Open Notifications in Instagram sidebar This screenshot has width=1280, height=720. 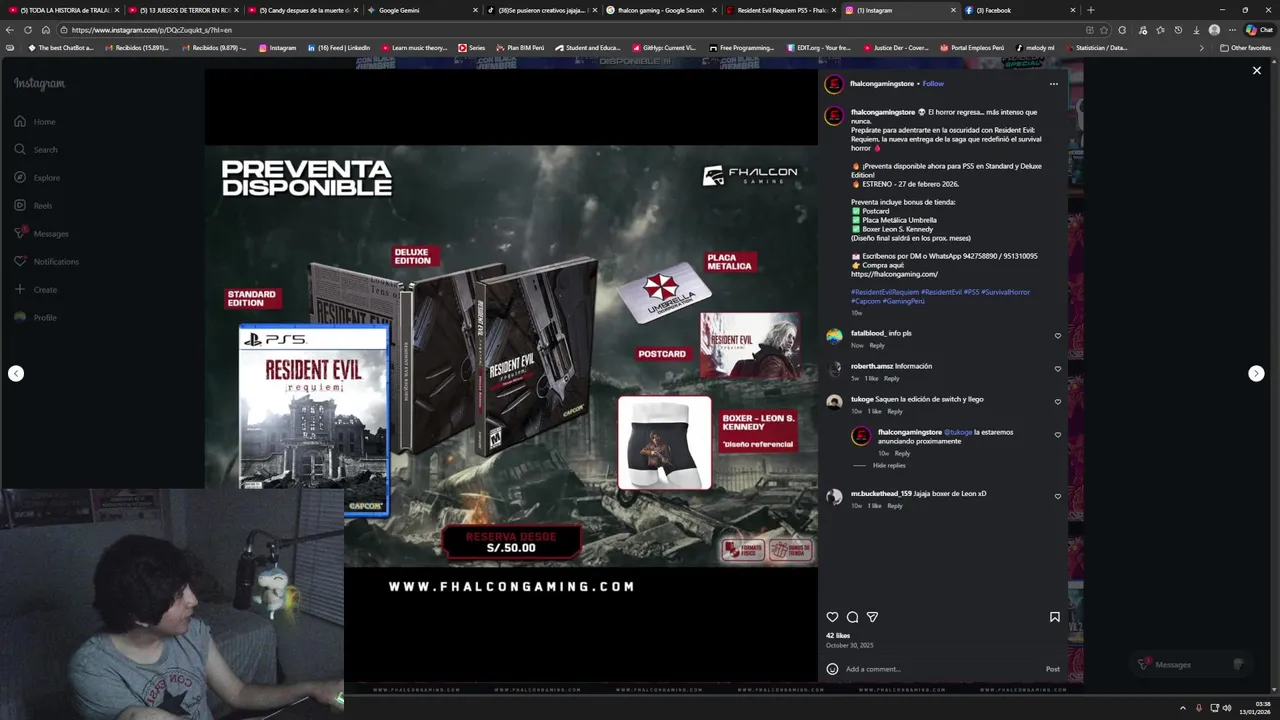pyautogui.click(x=46, y=262)
